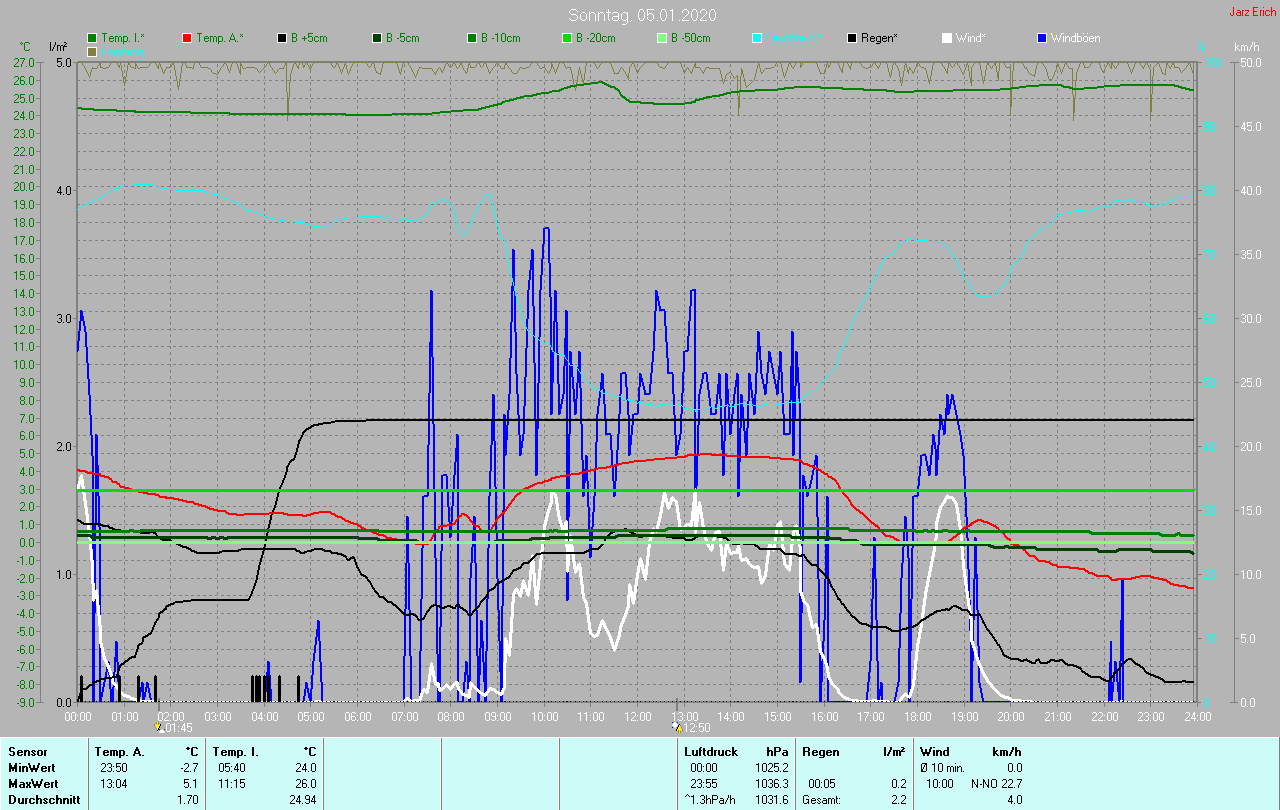Click the 01:45 marker below the time axis
1280x810 pixels.
174,728
